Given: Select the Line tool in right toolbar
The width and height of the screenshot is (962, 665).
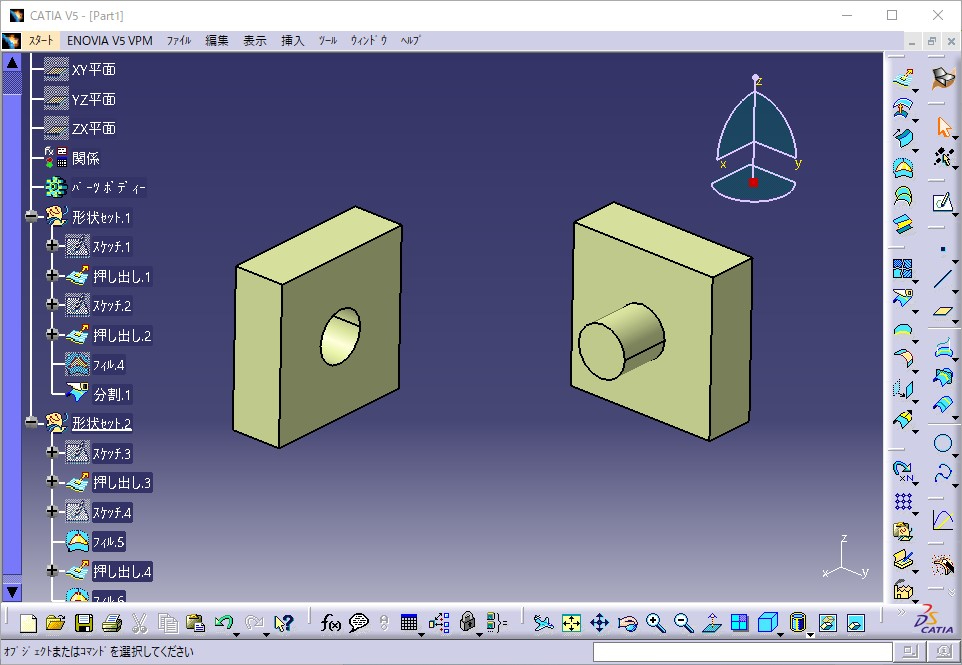Looking at the screenshot, I should [x=942, y=279].
